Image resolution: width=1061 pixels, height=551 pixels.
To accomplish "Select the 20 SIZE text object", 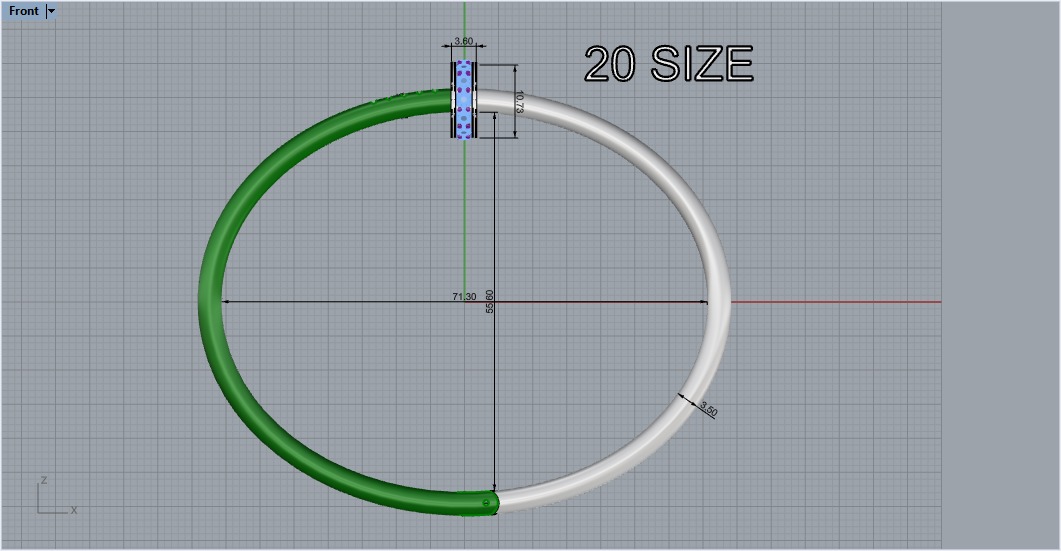I will tap(669, 64).
